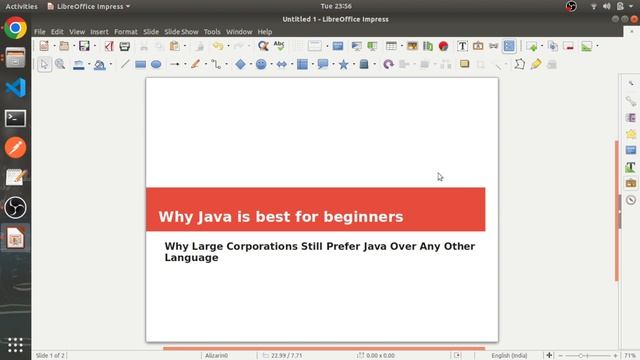Open the New document dropdown arrow
This screenshot has height=360, width=640.
[54, 46]
